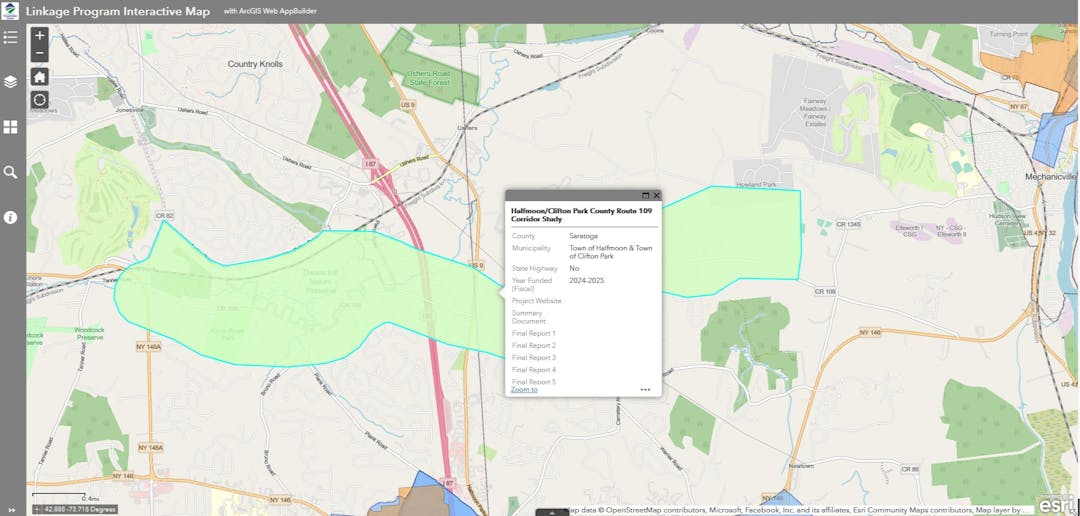
Task: Open the Legend list widget in the sidebar
Action: [11, 38]
